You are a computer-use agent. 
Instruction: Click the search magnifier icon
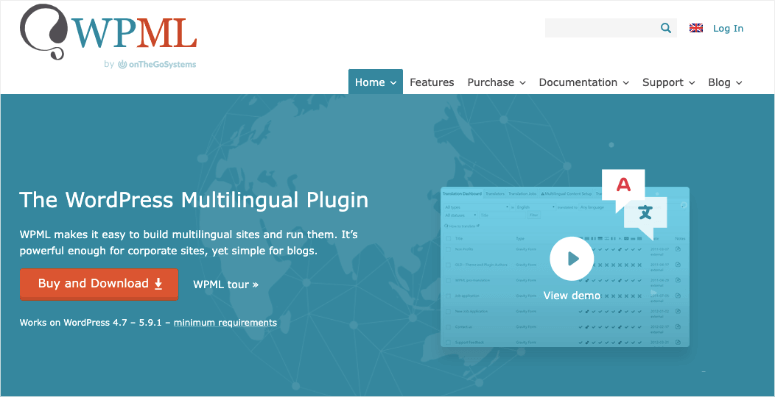point(666,28)
